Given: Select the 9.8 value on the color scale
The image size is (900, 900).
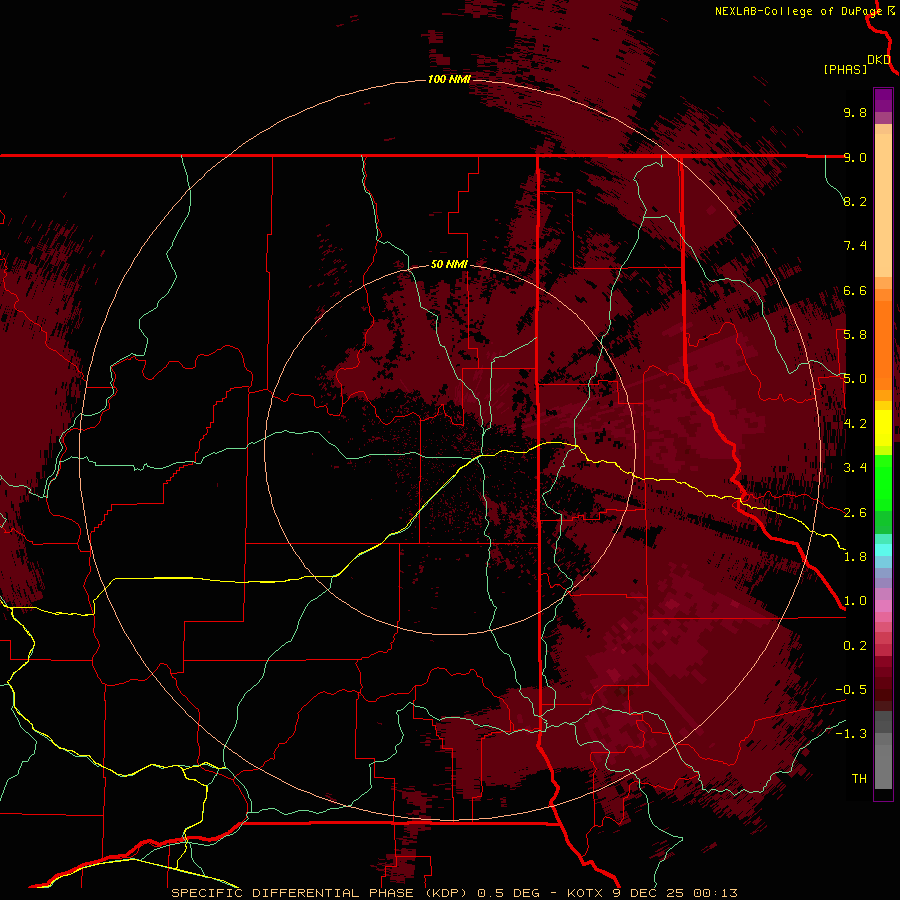Looking at the screenshot, I should pos(855,112).
